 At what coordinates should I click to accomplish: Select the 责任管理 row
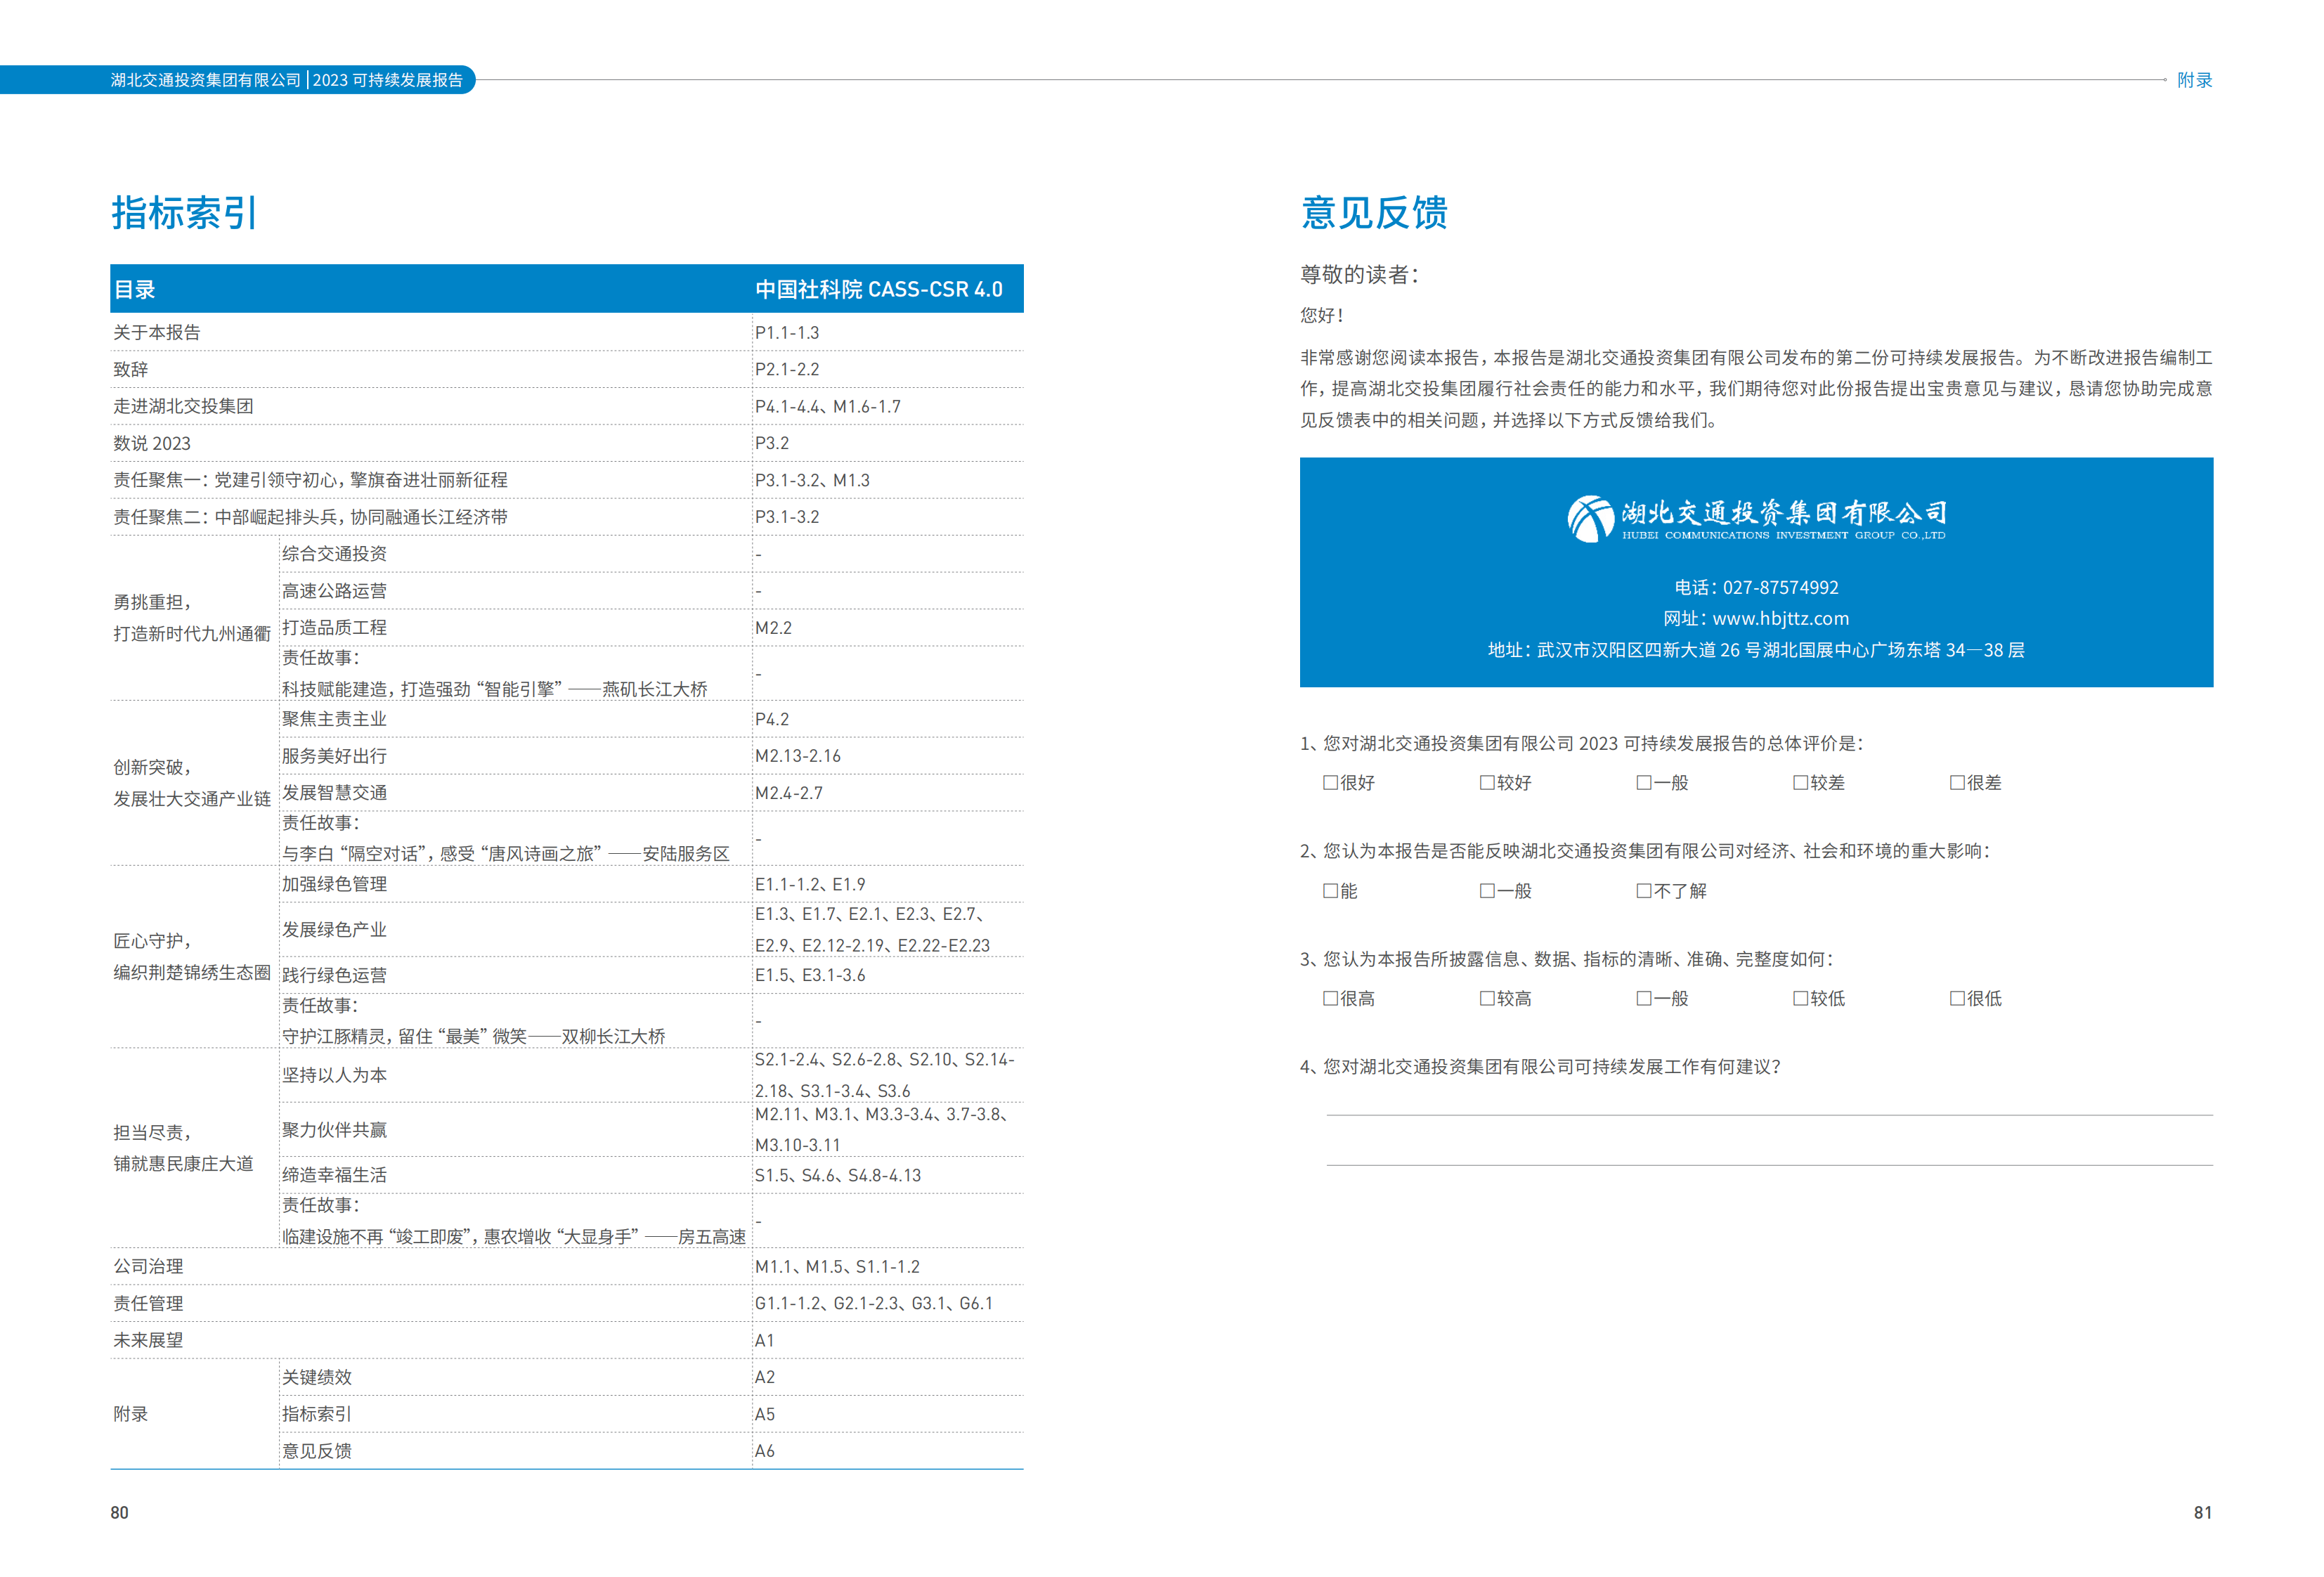tap(567, 1304)
